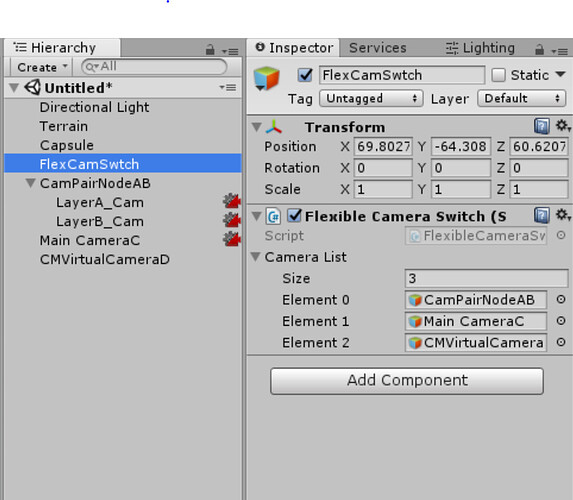Disable the Flexible Camera Switch script checkbox
Viewport: 573px width, 500px height.
click(x=294, y=216)
